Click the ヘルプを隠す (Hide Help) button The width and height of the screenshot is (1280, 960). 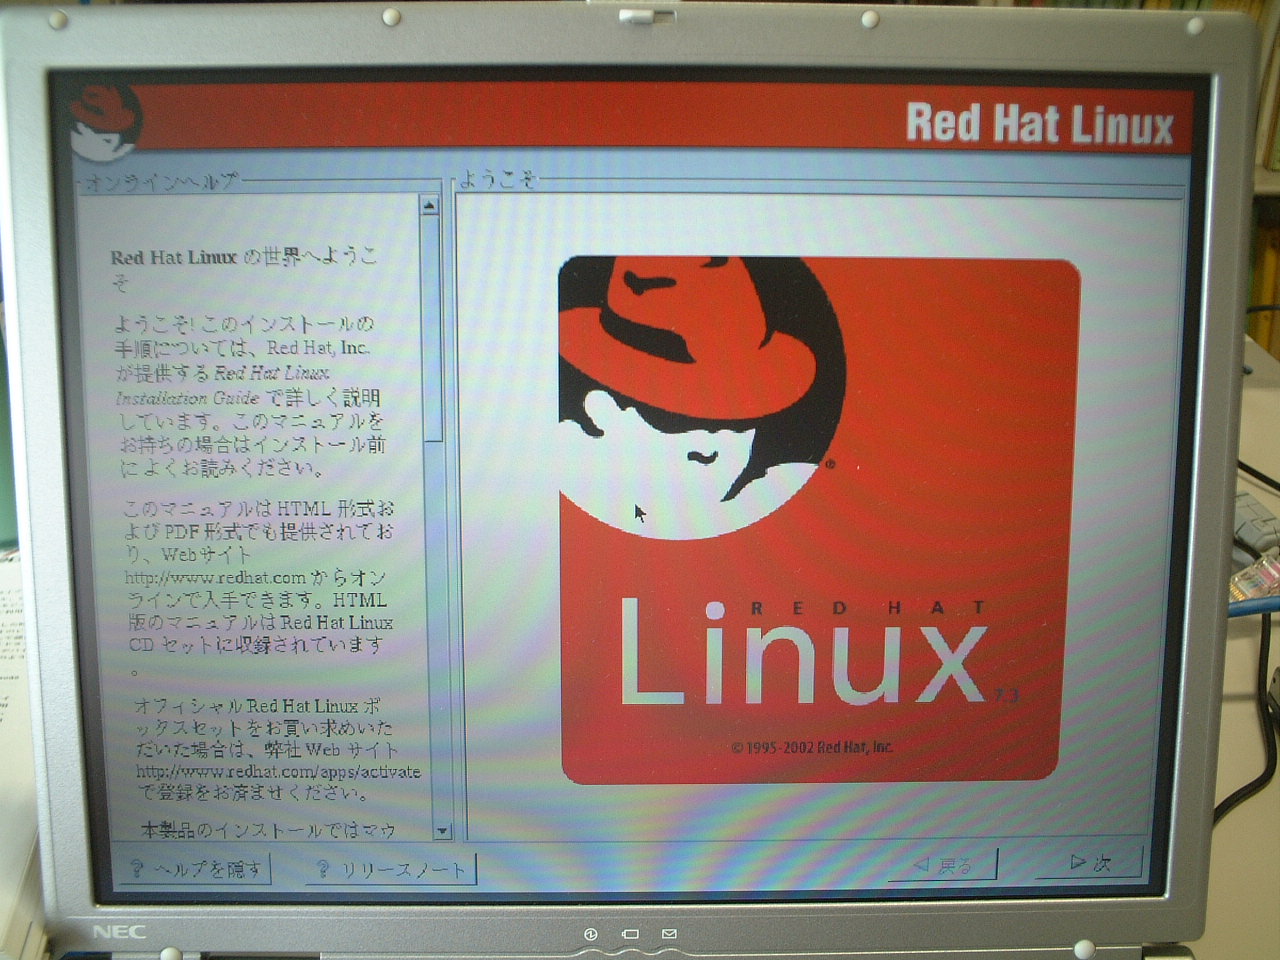194,869
